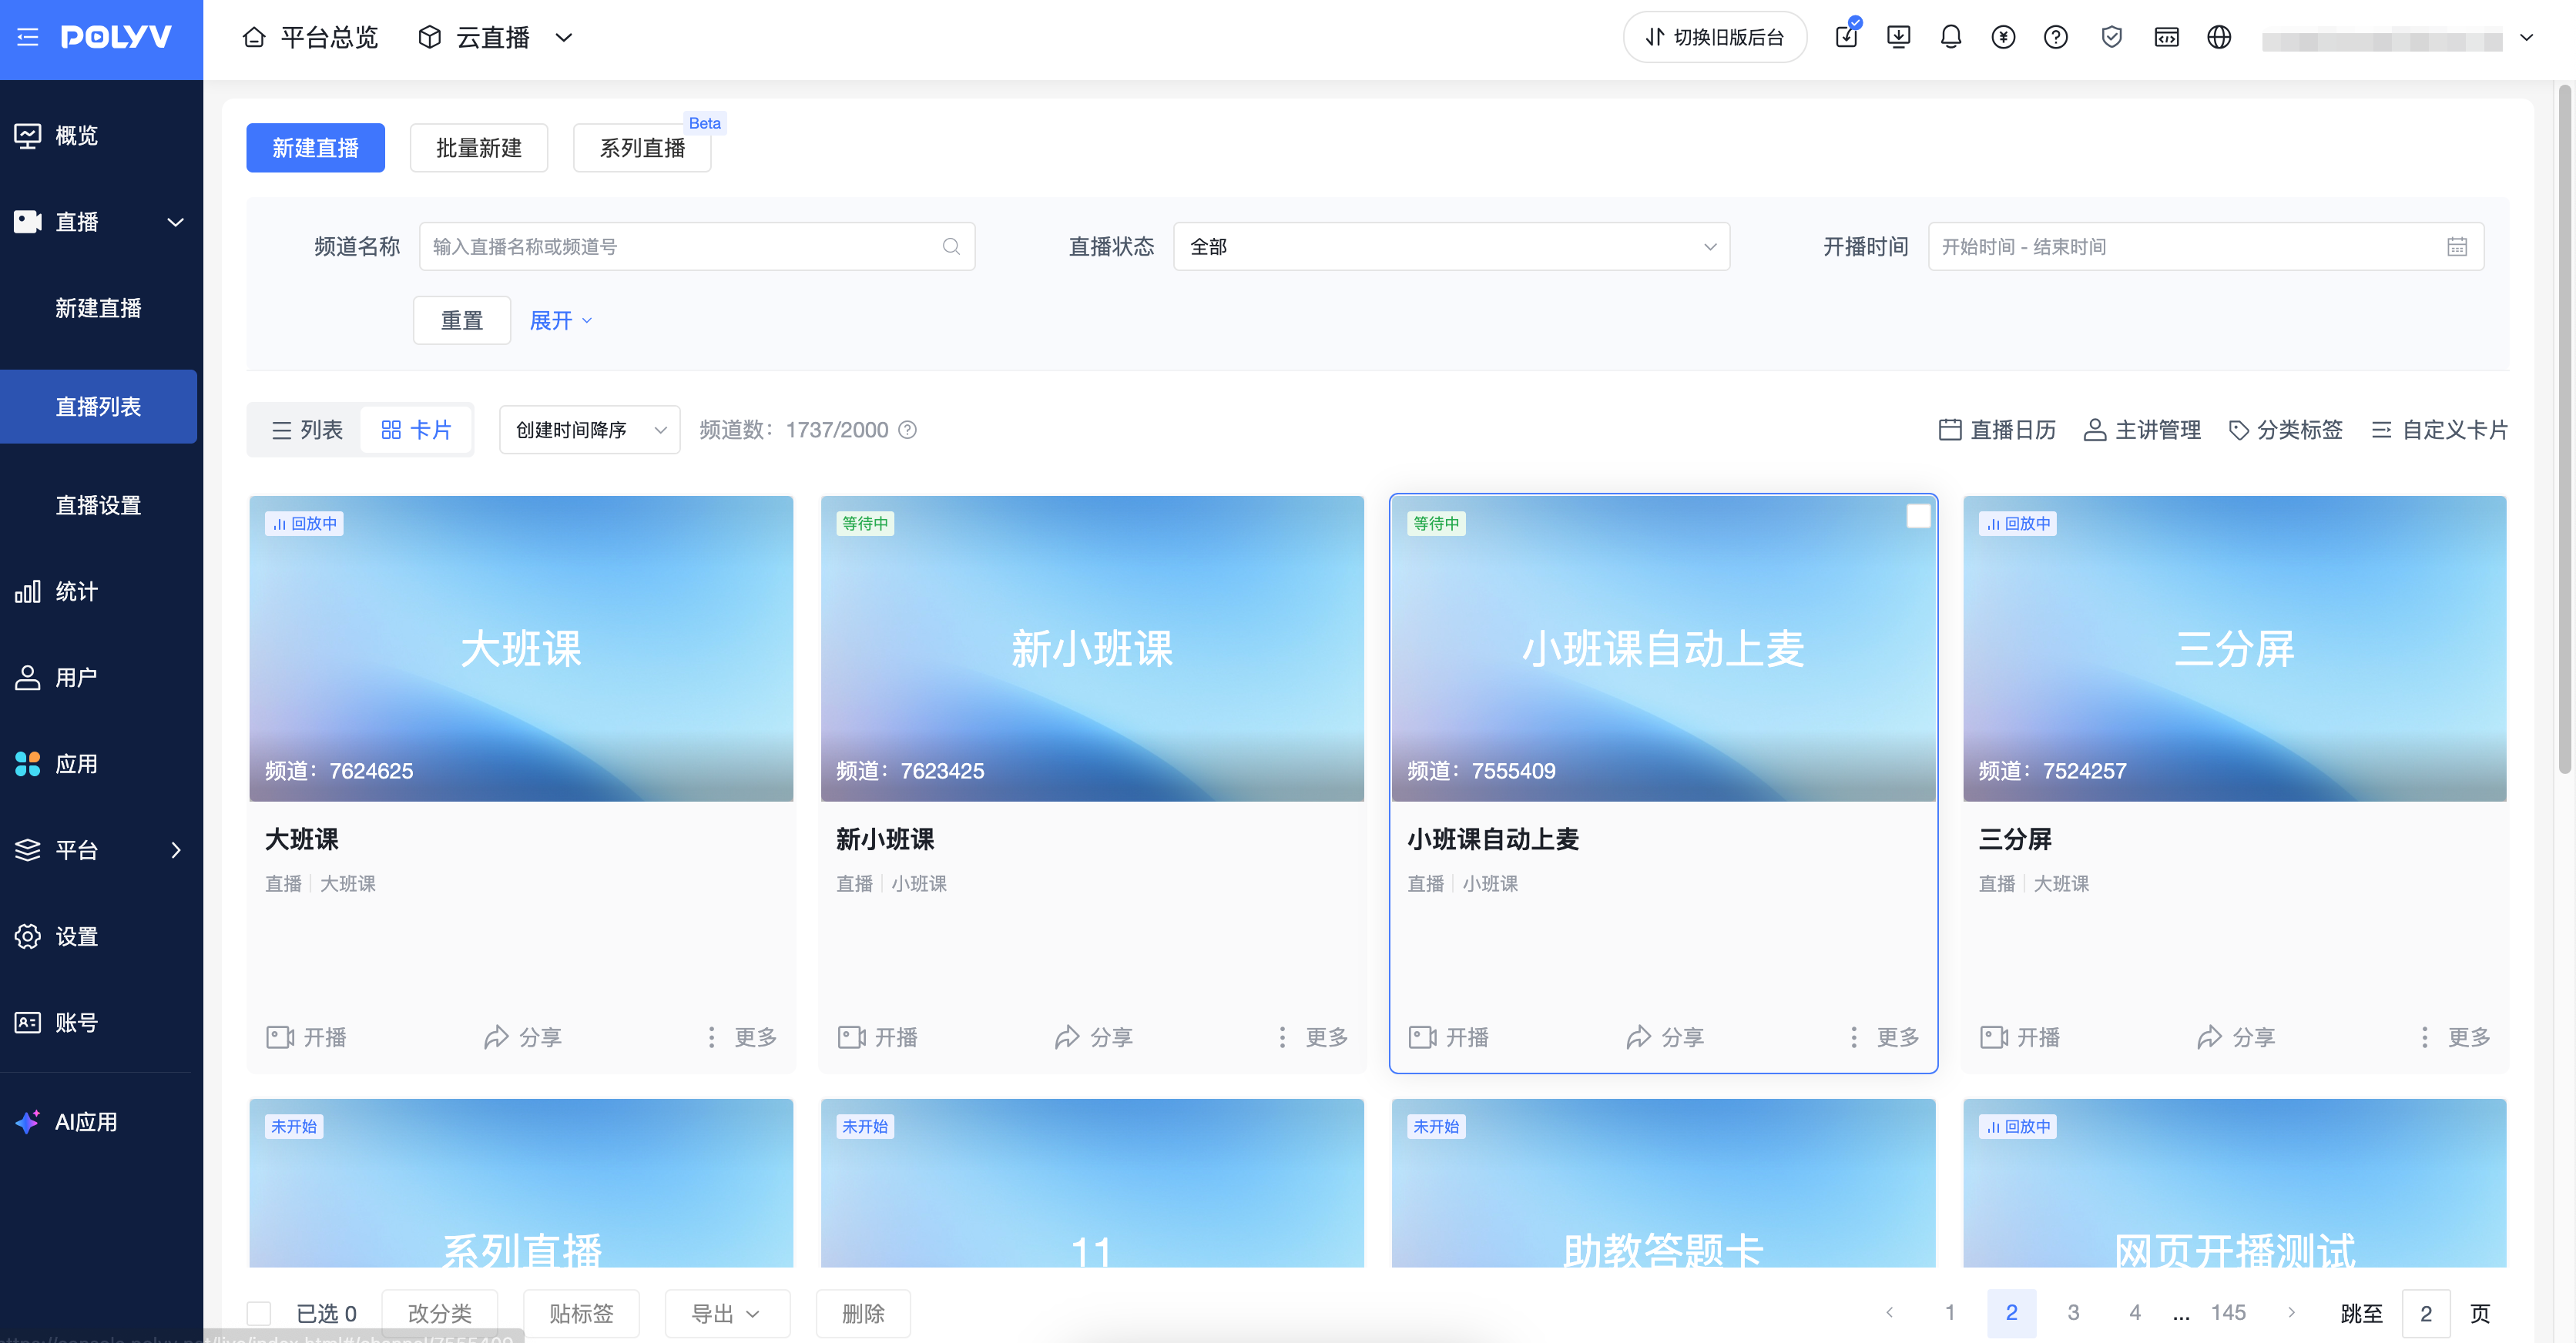Open the 三分屏 card thumbnail

(2234, 648)
